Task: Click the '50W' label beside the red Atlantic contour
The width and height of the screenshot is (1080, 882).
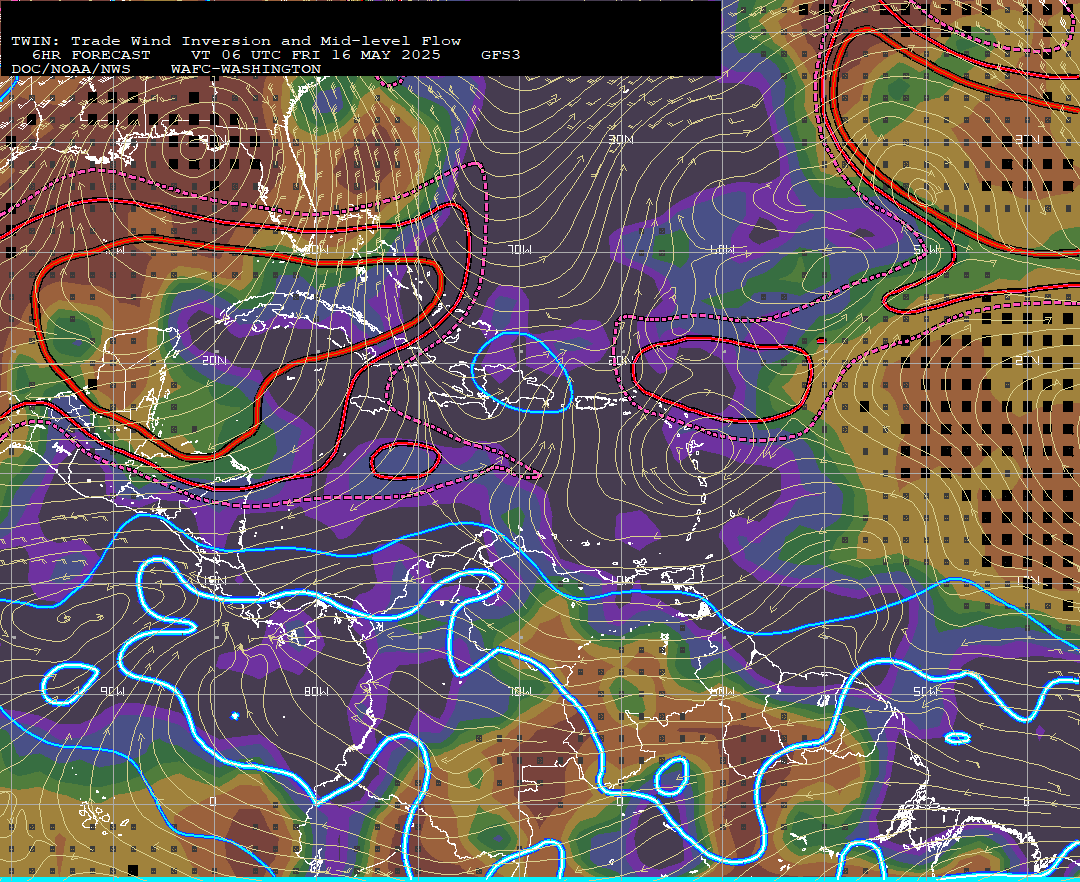Action: (x=926, y=249)
